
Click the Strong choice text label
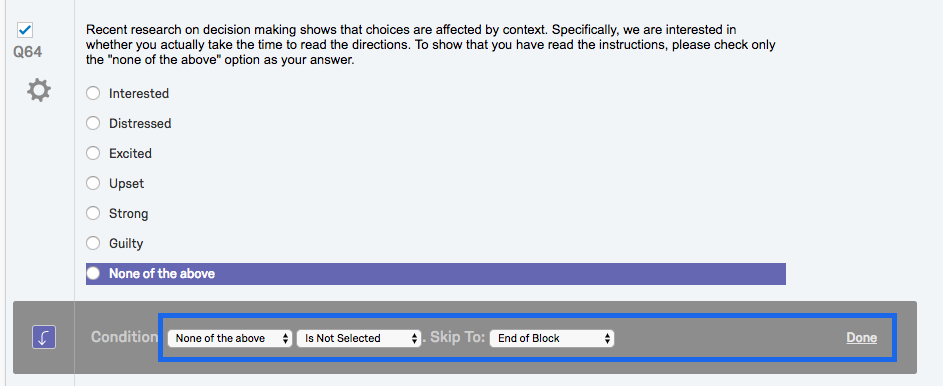point(128,213)
